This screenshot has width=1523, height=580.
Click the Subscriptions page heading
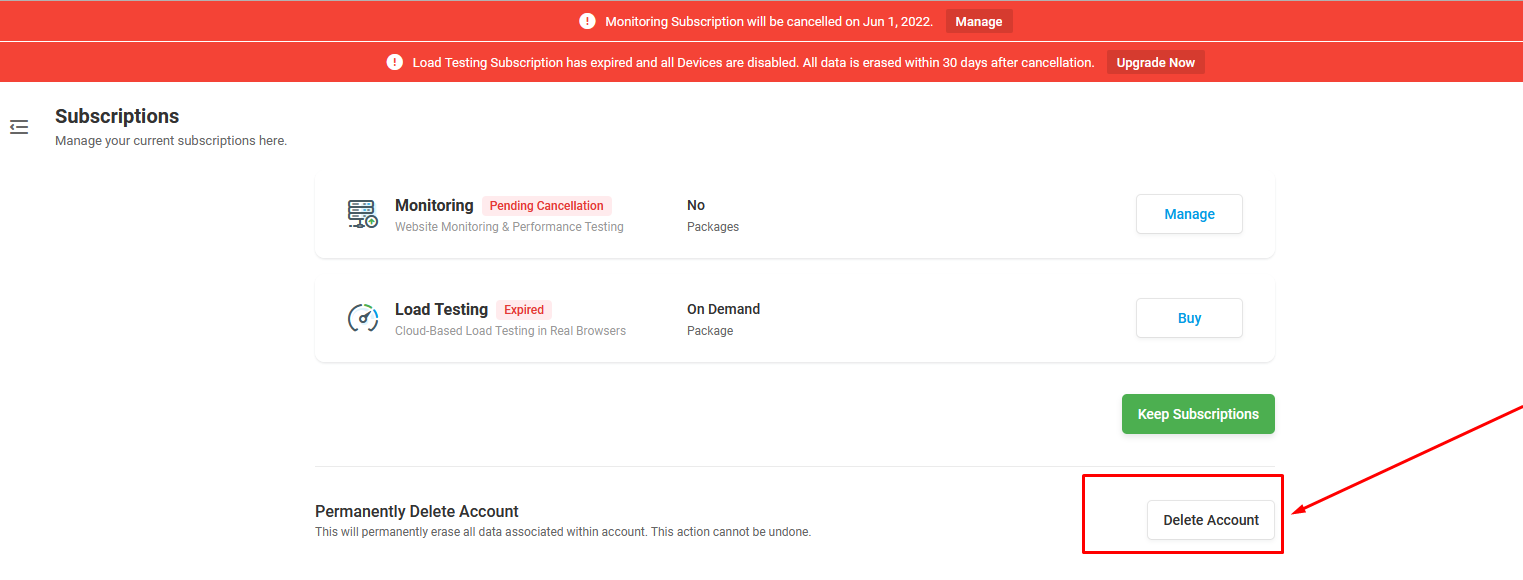pyautogui.click(x=117, y=116)
